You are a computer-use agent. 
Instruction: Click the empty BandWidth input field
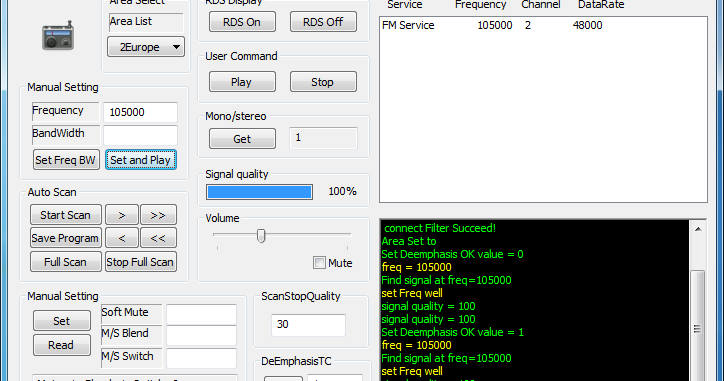[140, 135]
